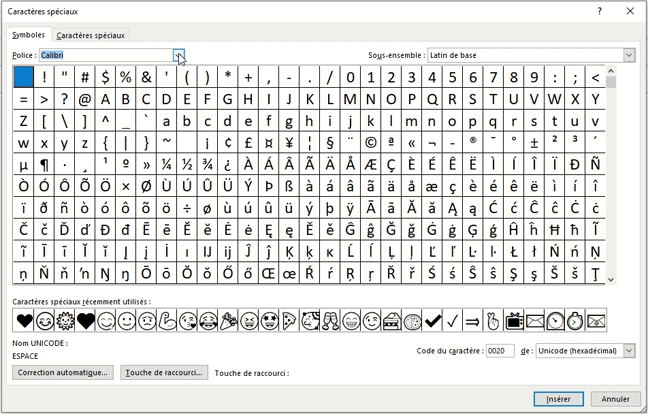Pick the clinking champagne glasses emoji
Screen dimensions: 648x414
point(331,321)
